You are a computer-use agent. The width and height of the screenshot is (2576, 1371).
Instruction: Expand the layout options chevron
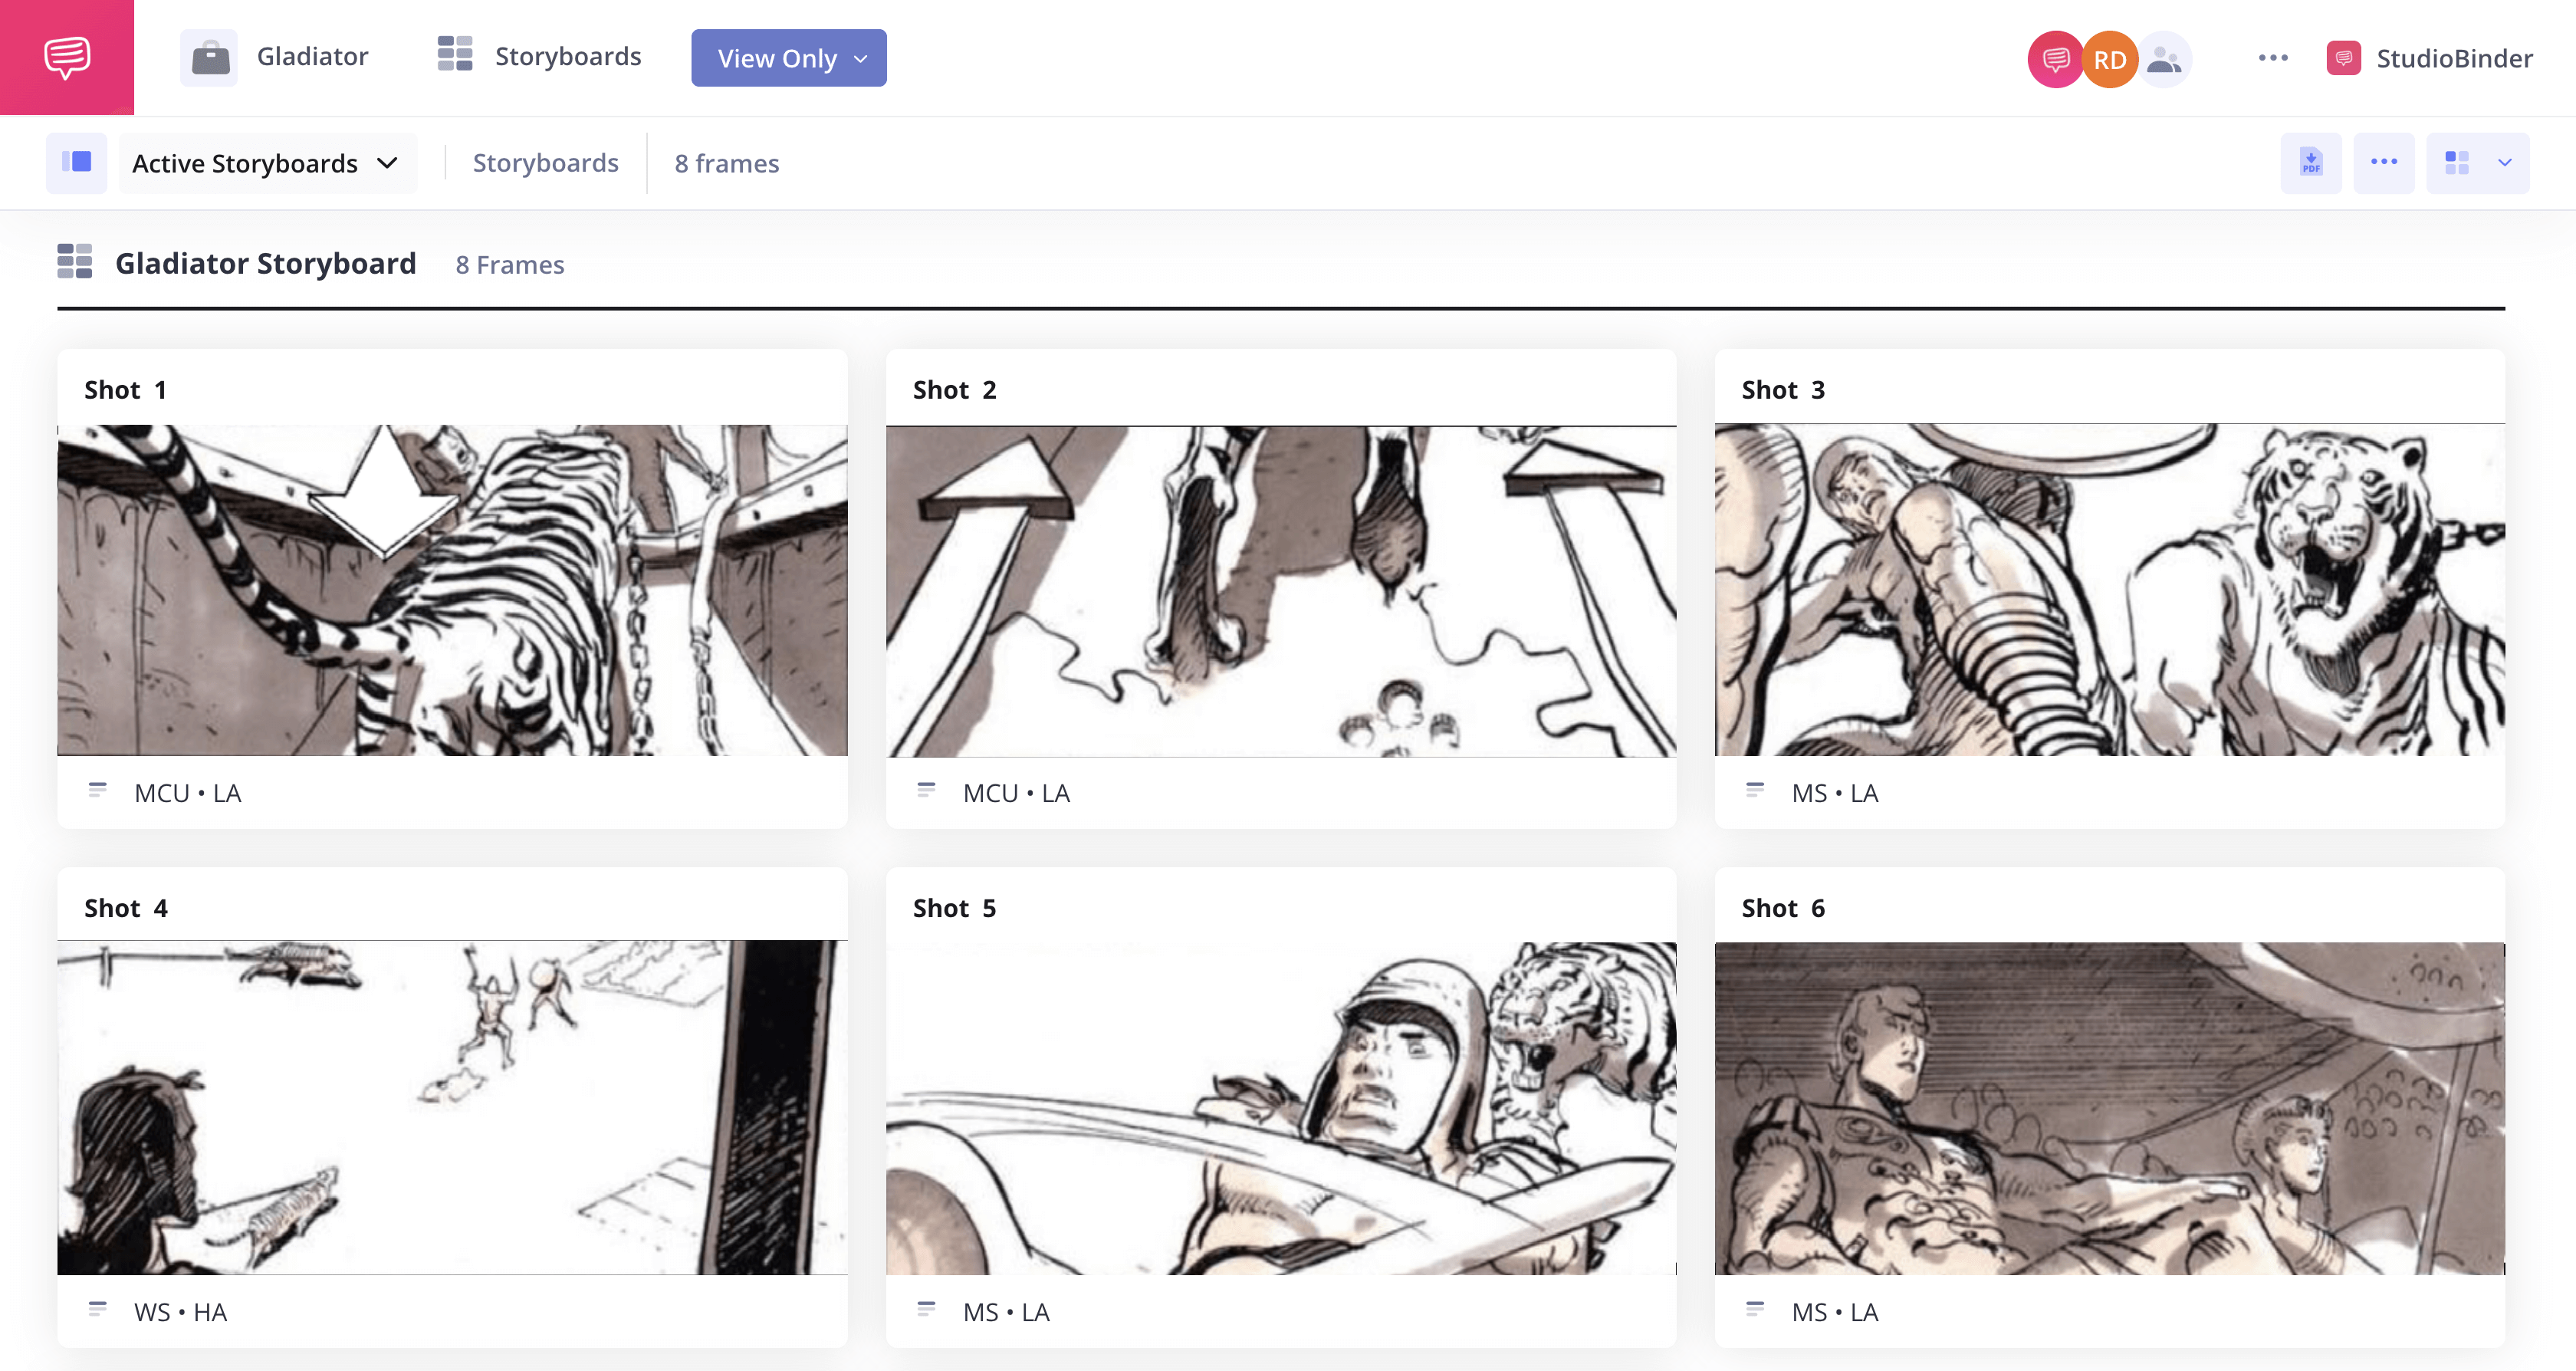[2505, 162]
